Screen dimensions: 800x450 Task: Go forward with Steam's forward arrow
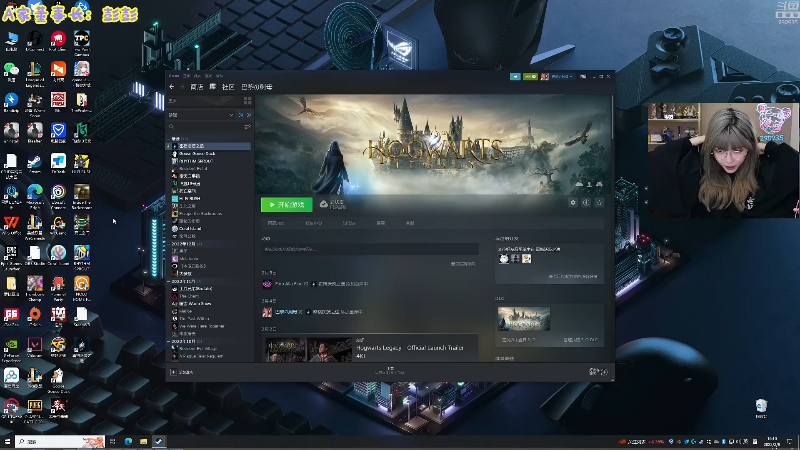[182, 87]
